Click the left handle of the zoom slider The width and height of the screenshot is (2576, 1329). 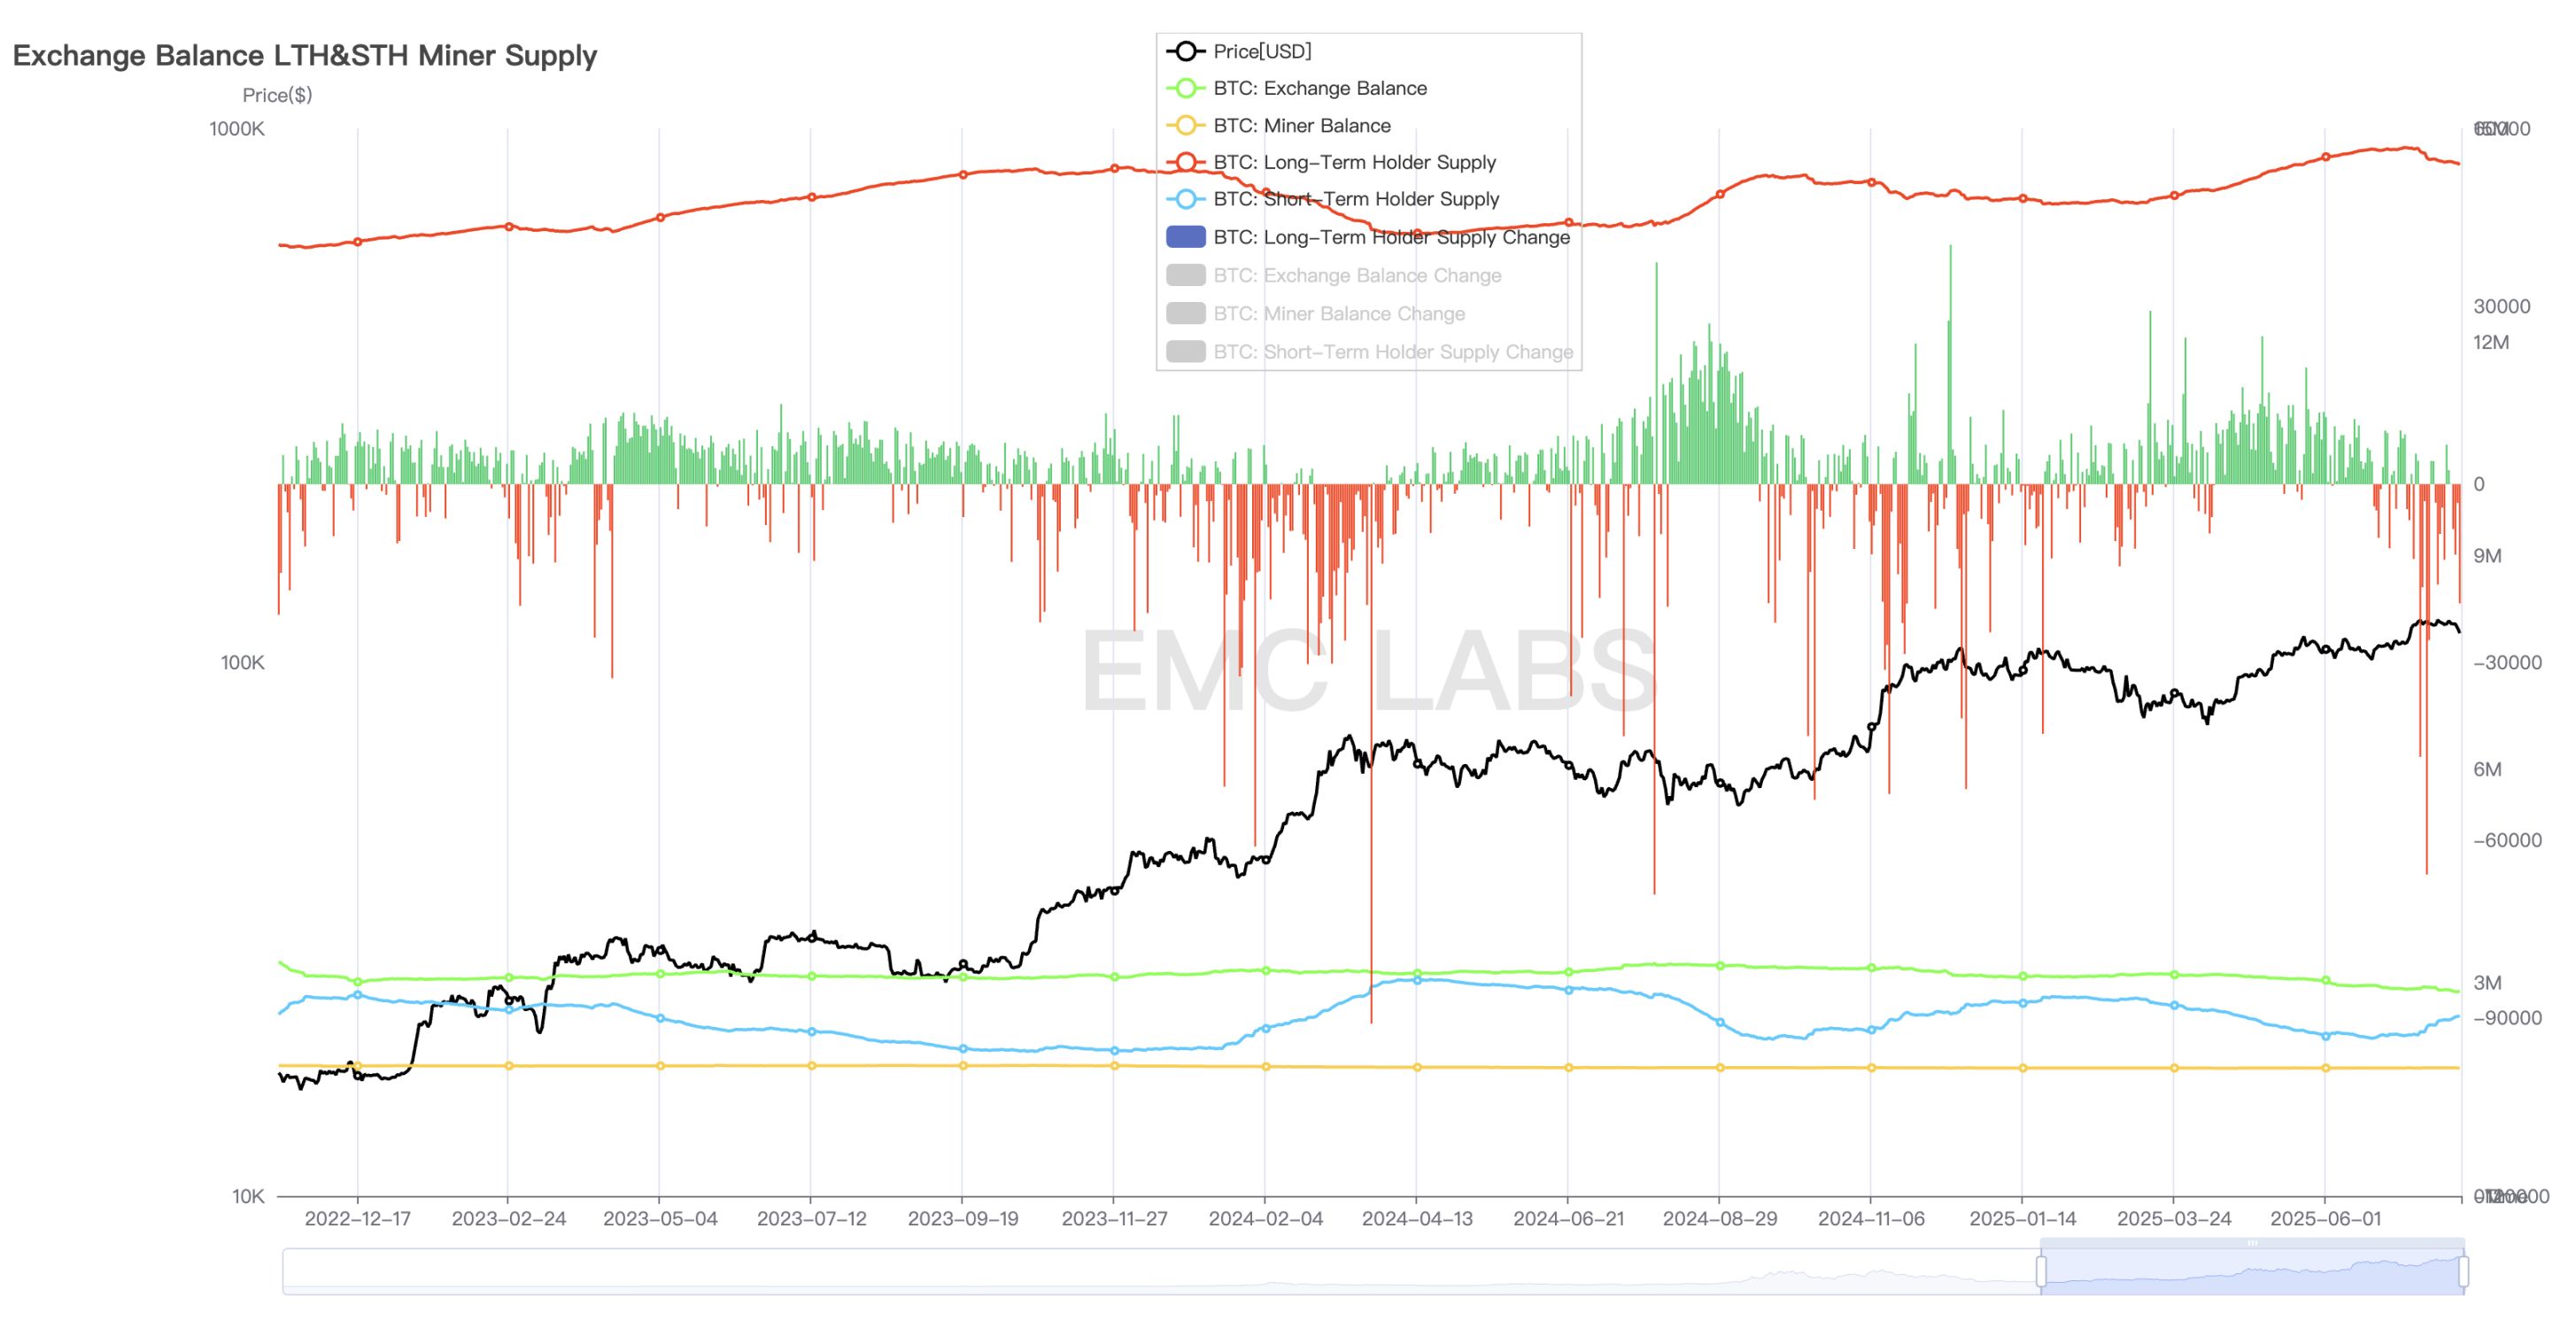coord(2041,1271)
